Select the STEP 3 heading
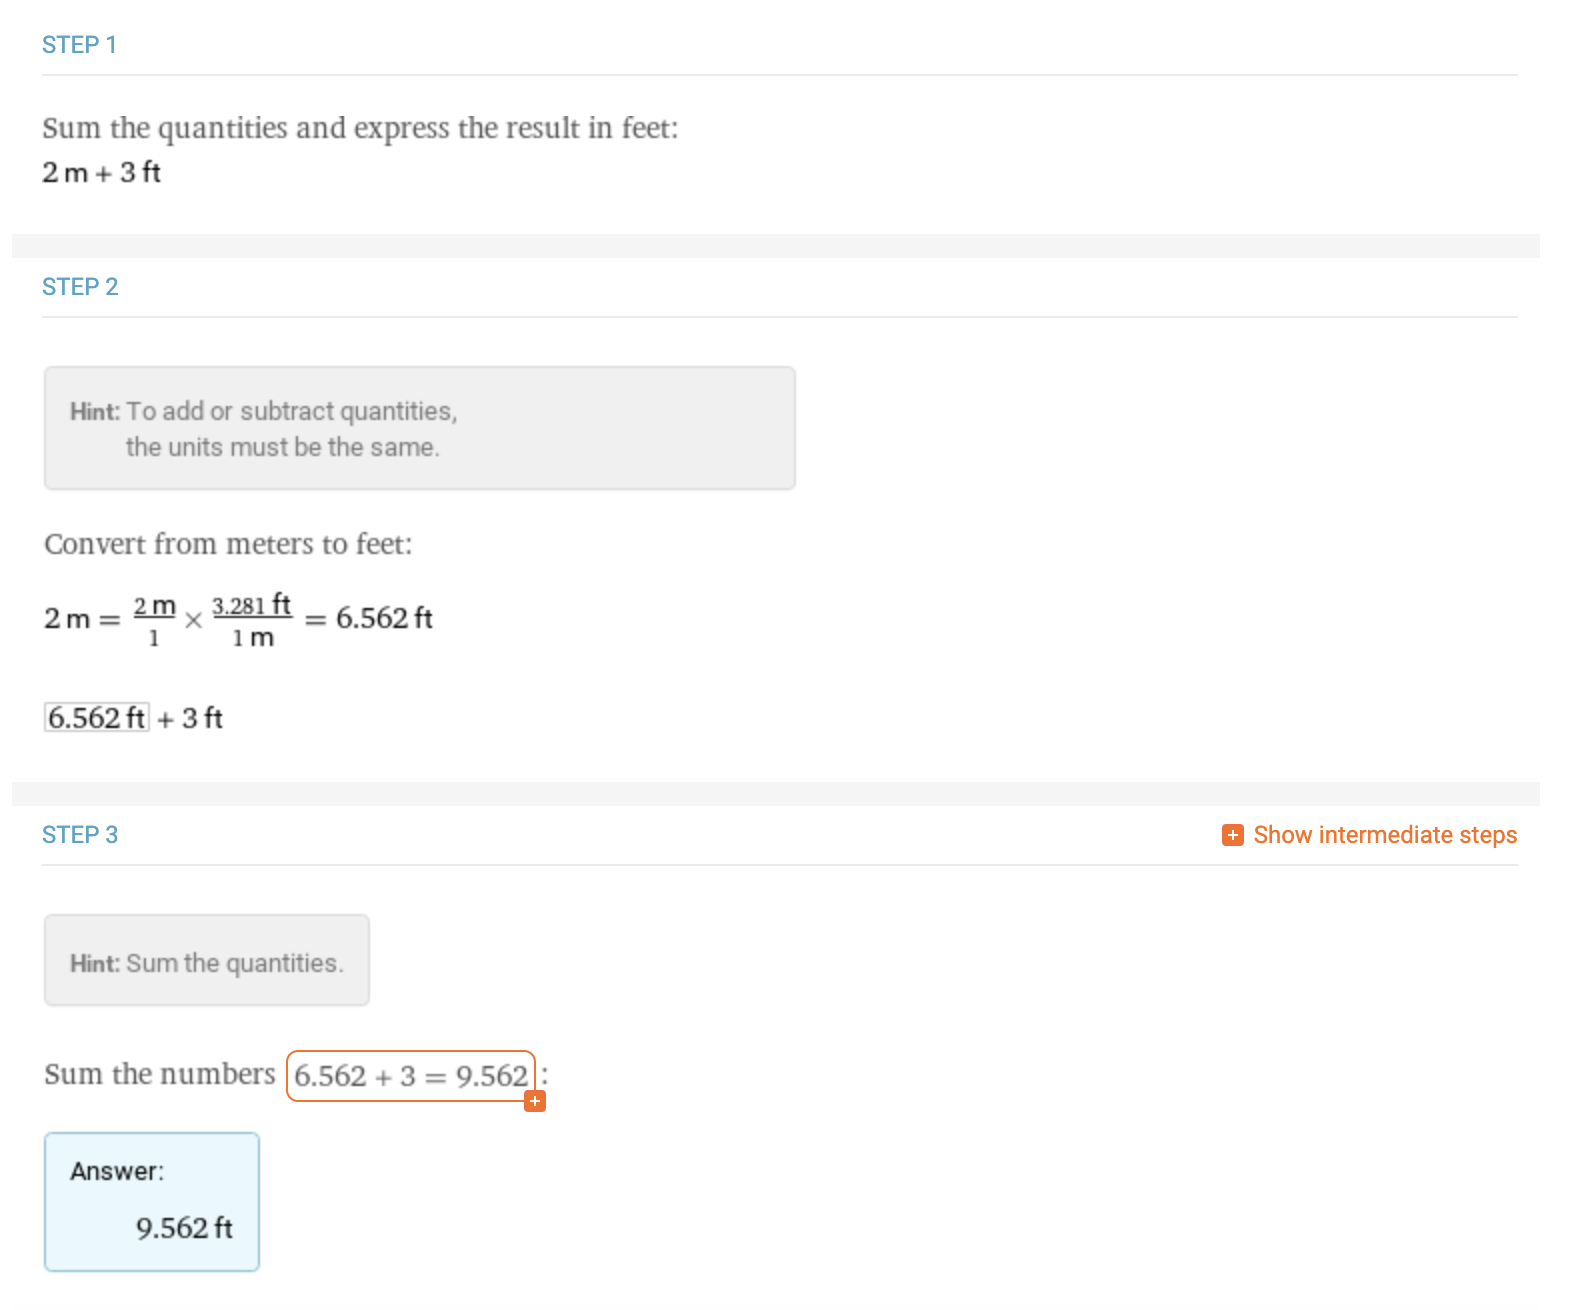 (x=80, y=835)
